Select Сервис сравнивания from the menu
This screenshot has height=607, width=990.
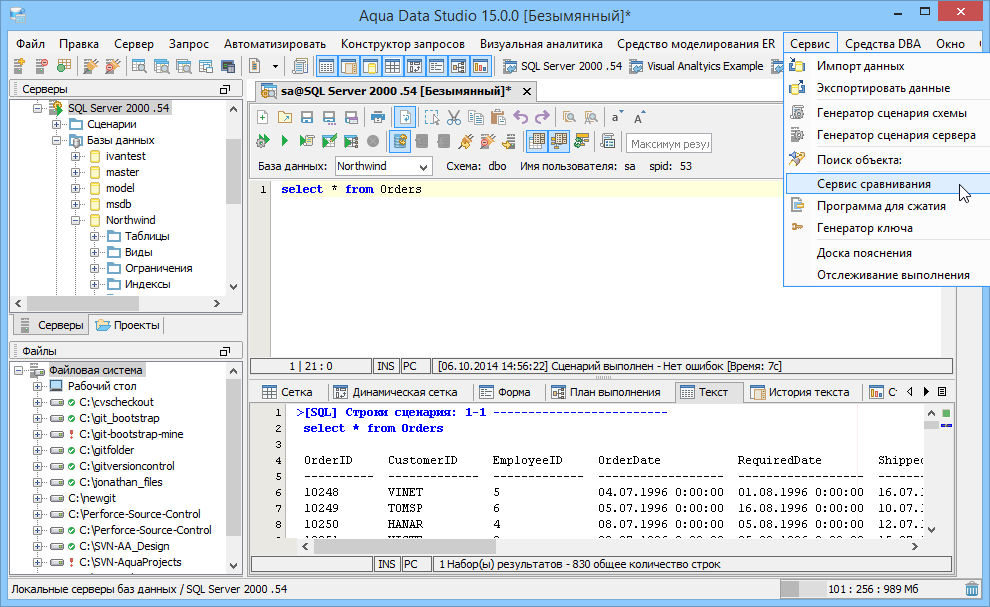[873, 184]
